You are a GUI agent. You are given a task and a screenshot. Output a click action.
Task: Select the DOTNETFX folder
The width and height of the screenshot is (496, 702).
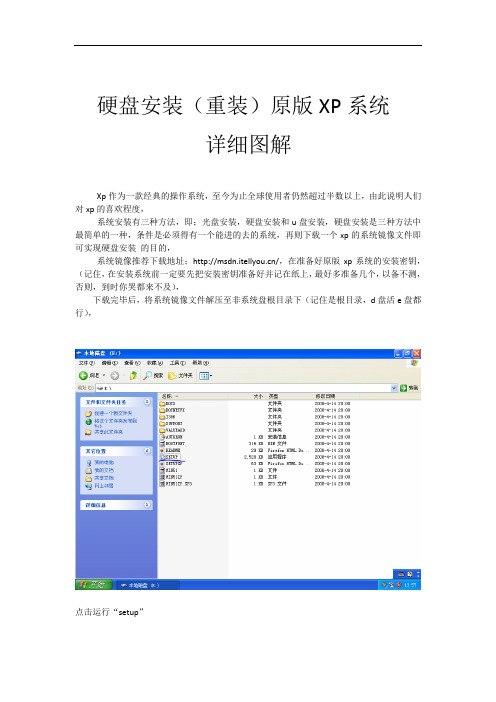[x=172, y=410]
